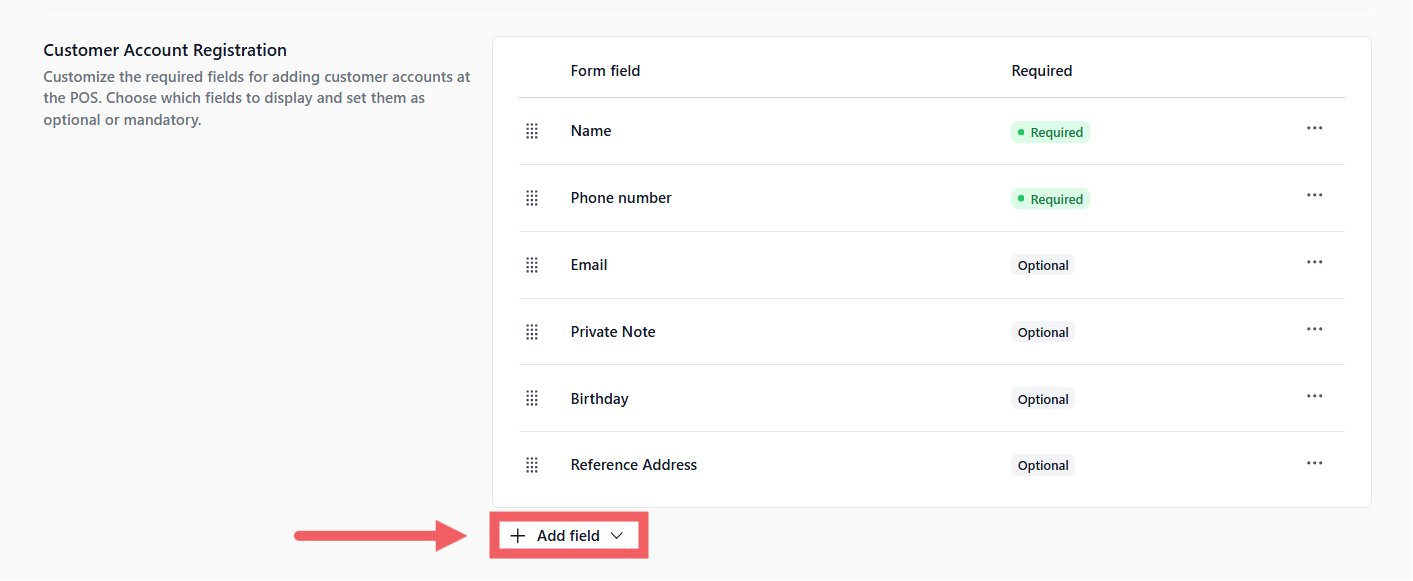Click the drag handle for Name
Image resolution: width=1413 pixels, height=581 pixels.
532,131
